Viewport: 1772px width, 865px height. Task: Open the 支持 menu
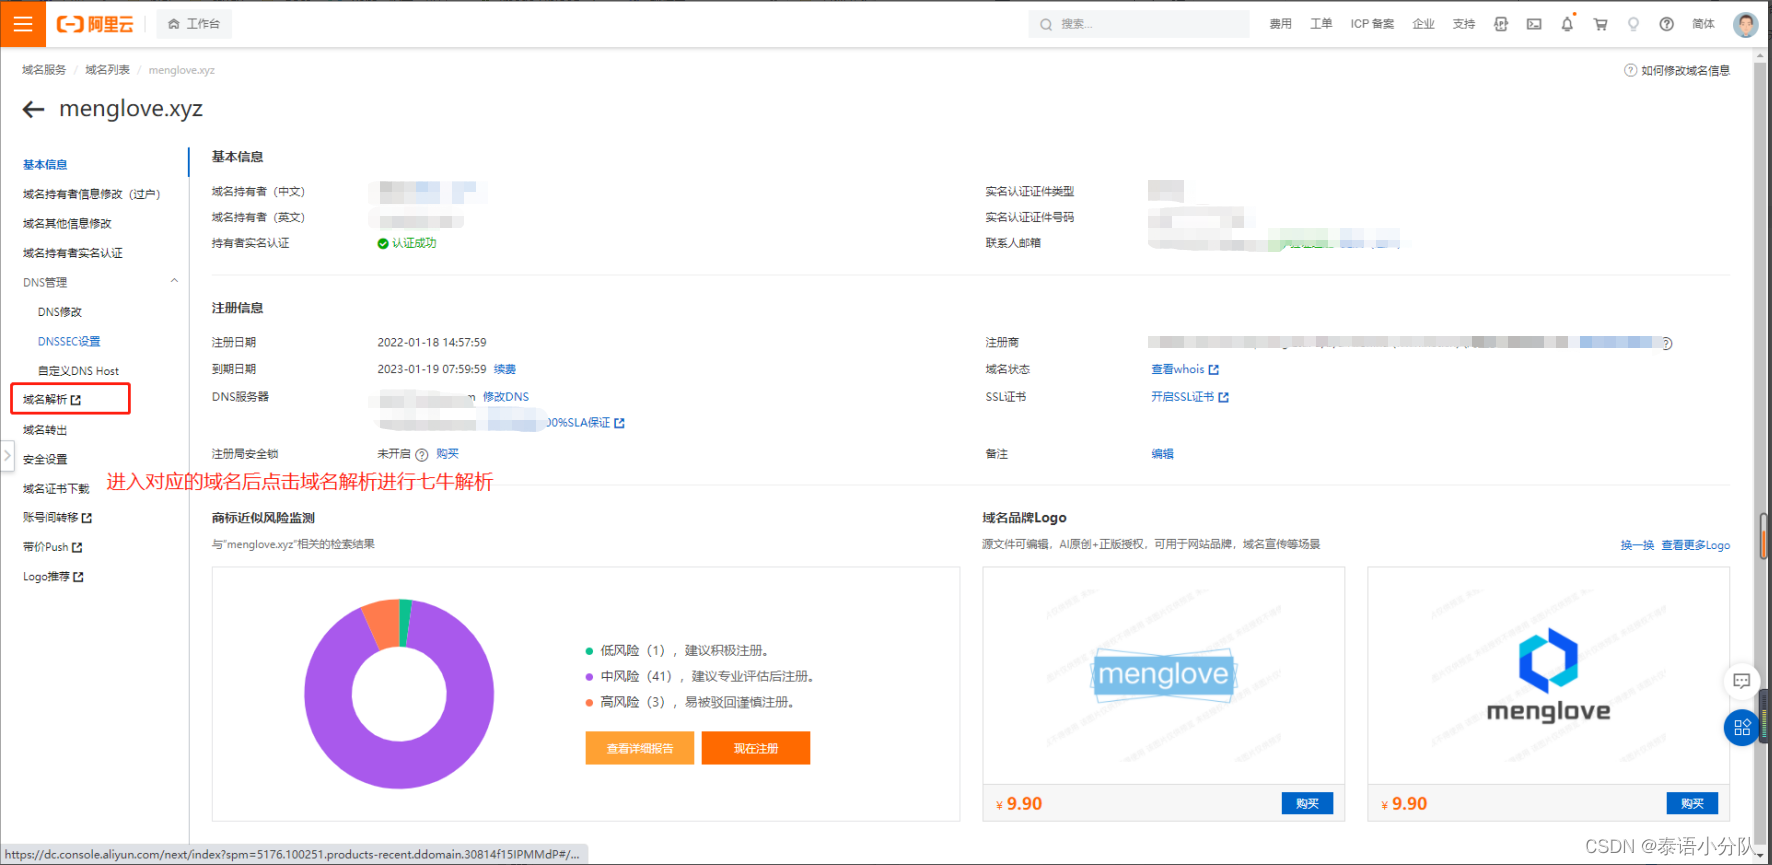coord(1464,24)
